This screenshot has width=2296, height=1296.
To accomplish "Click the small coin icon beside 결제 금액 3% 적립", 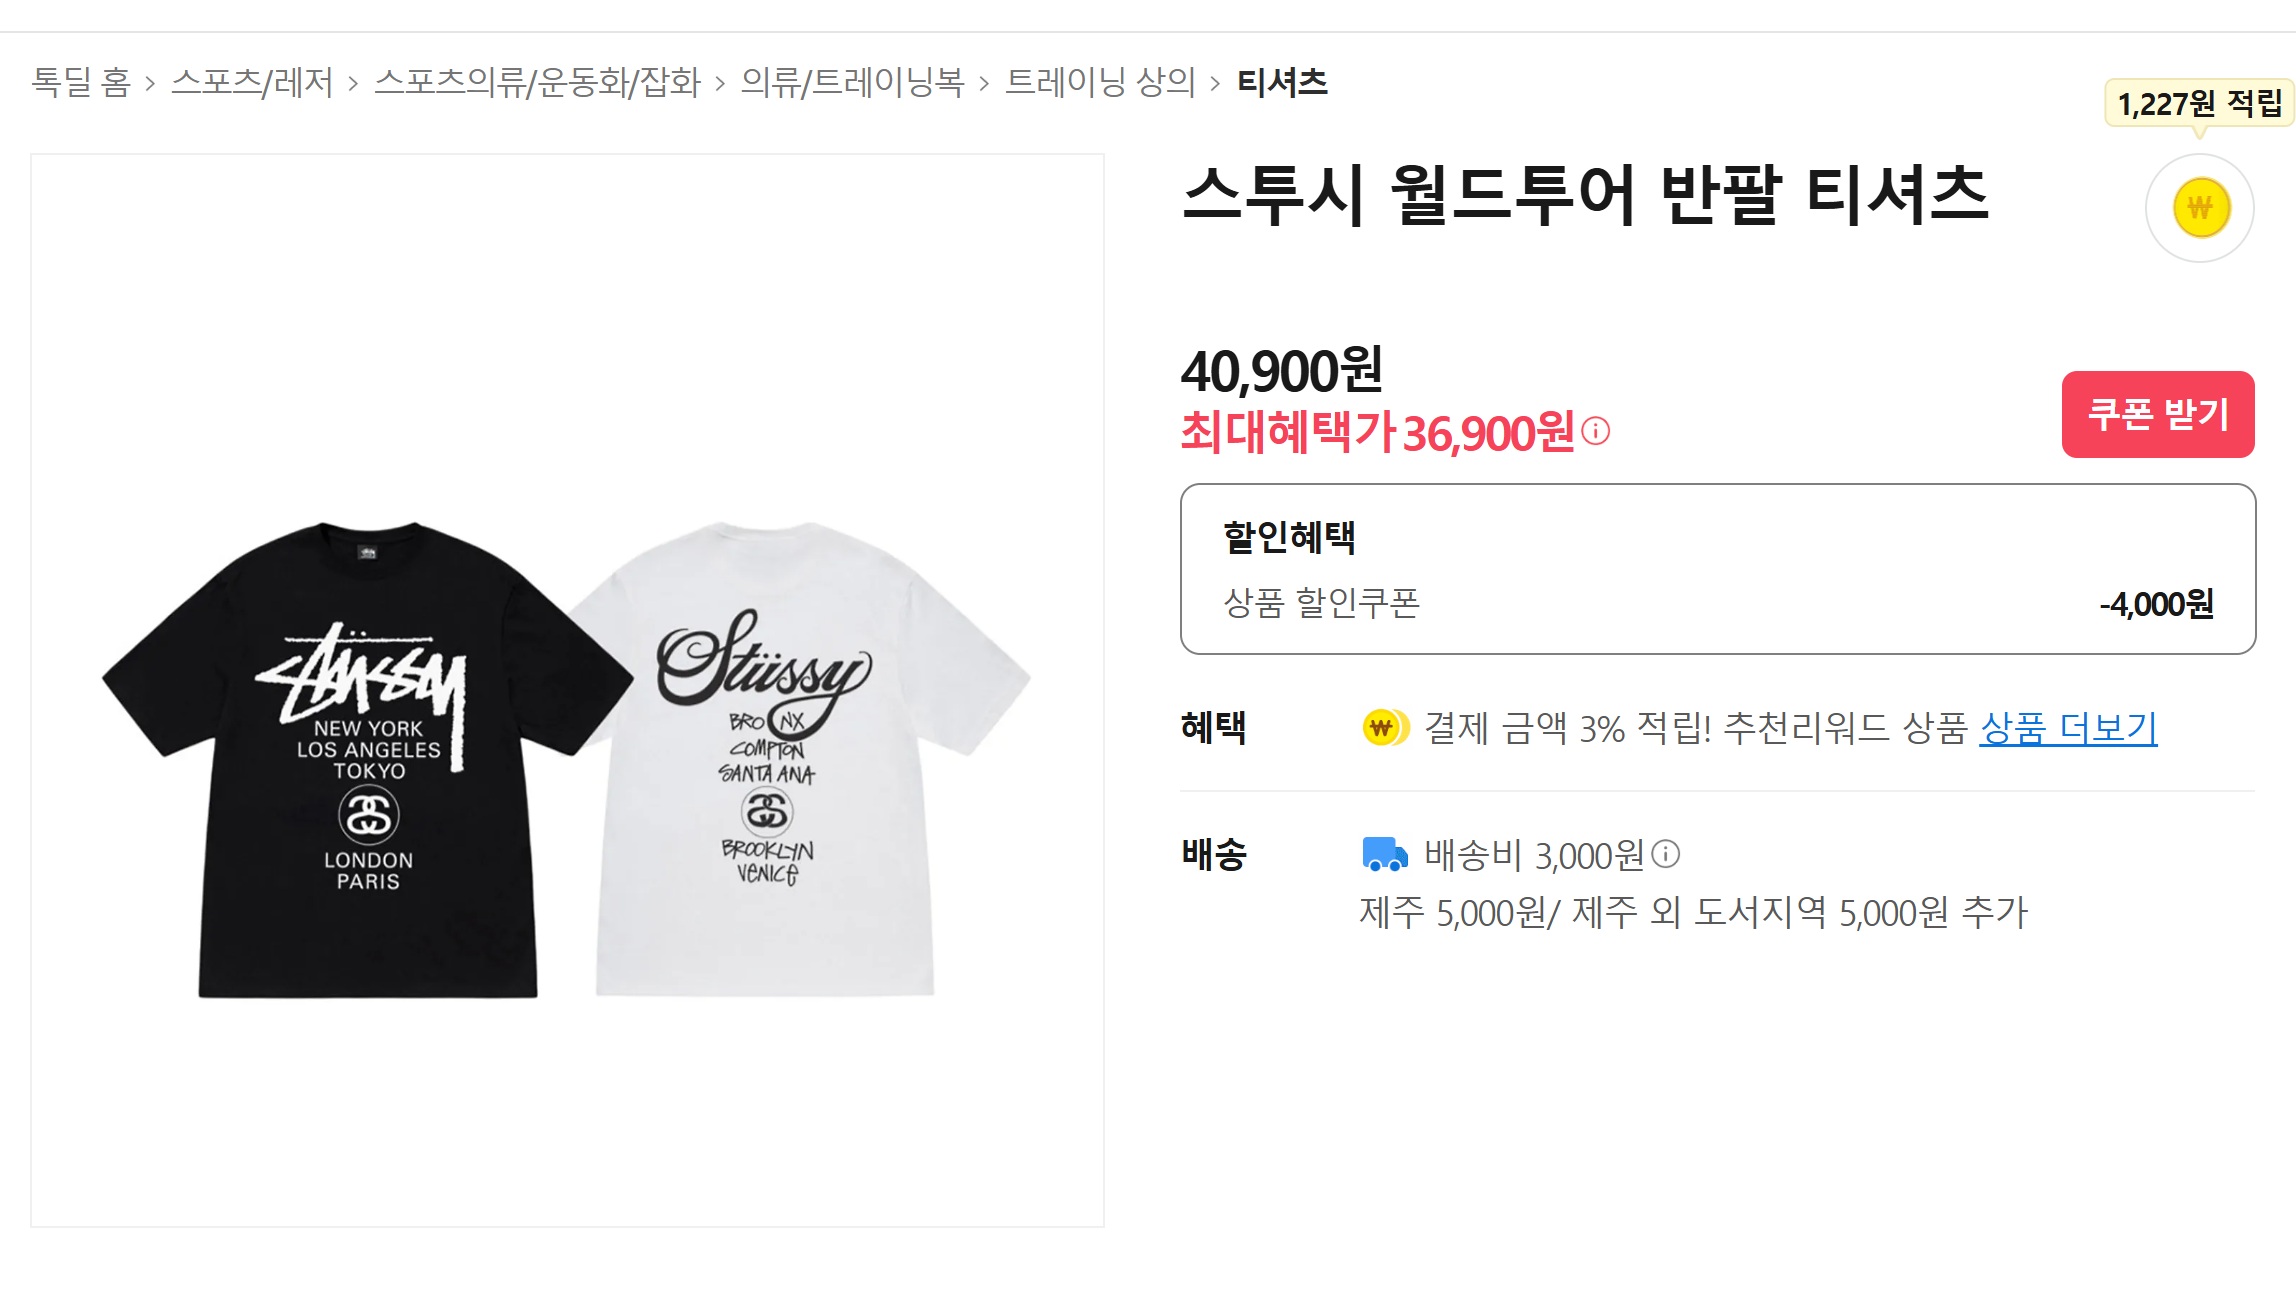I will click(x=1384, y=728).
